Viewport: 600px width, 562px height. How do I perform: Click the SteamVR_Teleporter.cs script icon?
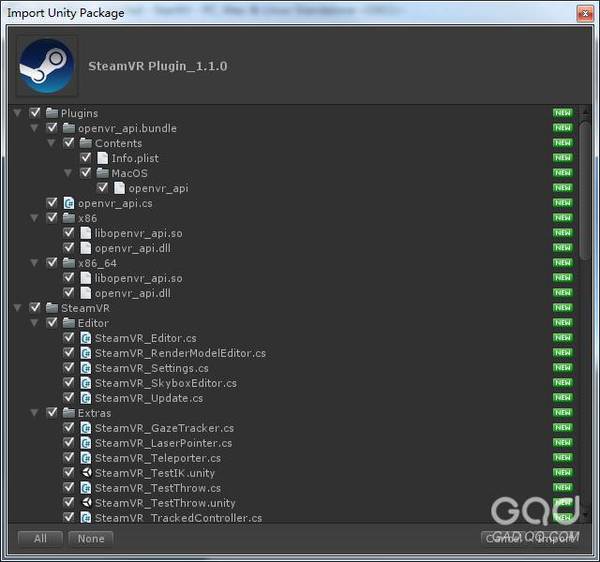pyautogui.click(x=85, y=458)
